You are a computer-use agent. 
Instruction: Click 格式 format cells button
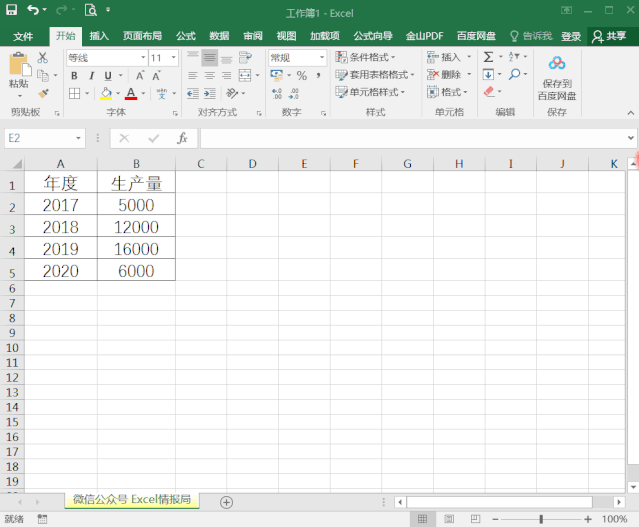(447, 92)
